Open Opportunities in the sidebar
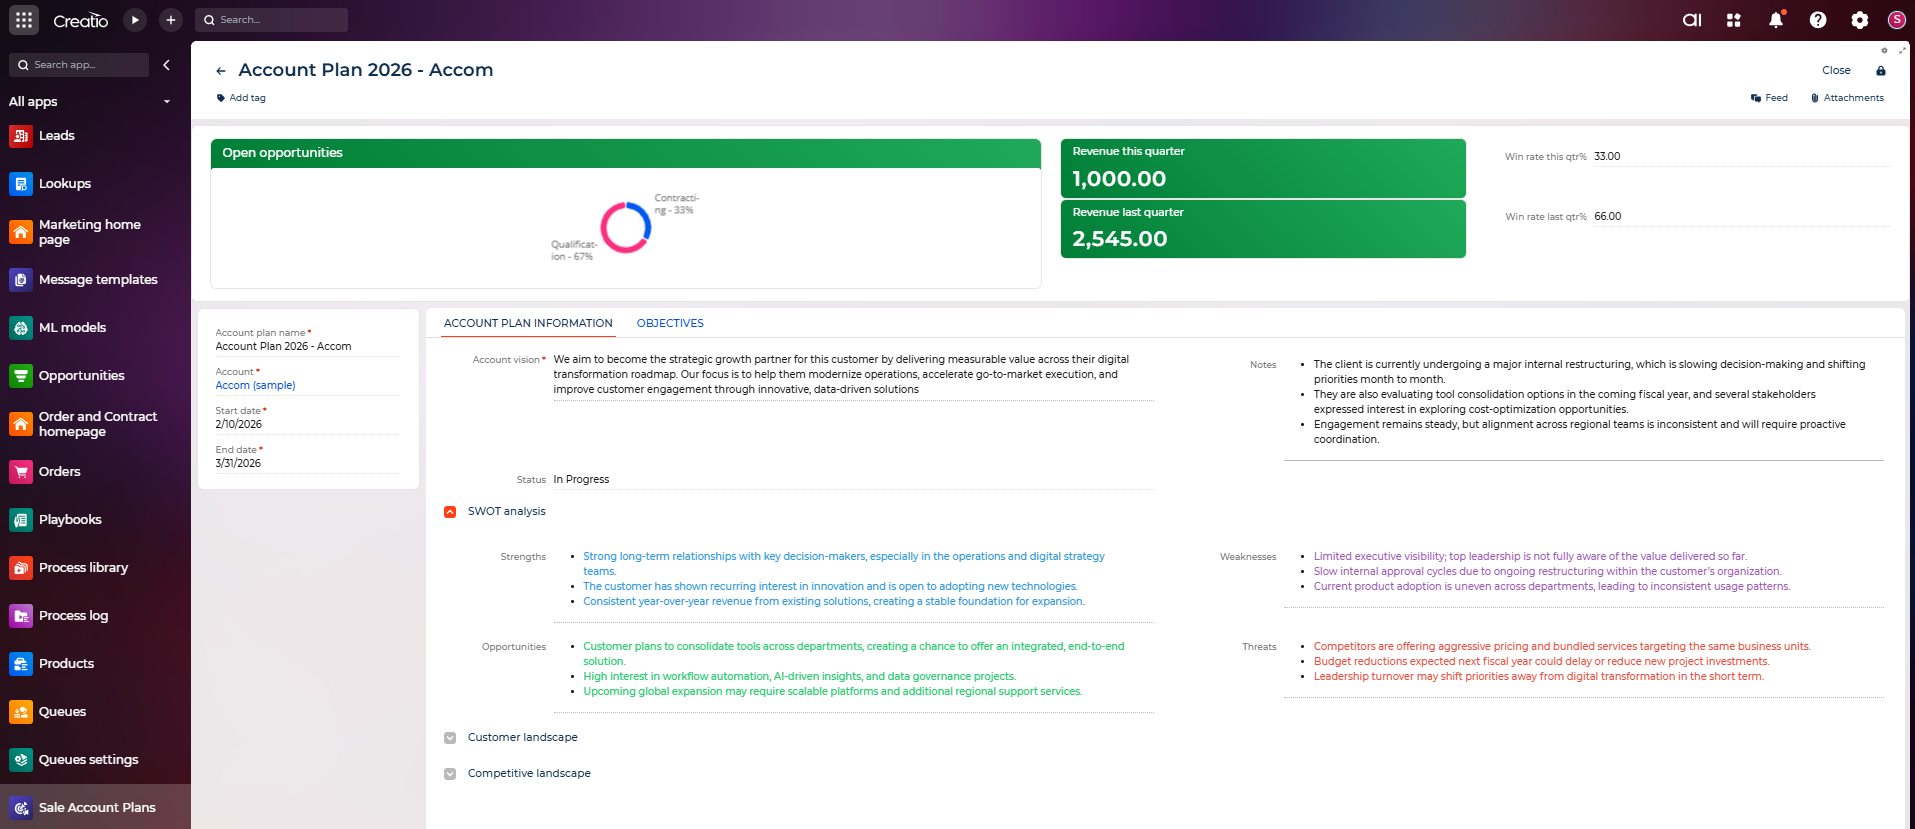The width and height of the screenshot is (1915, 829). pyautogui.click(x=81, y=376)
